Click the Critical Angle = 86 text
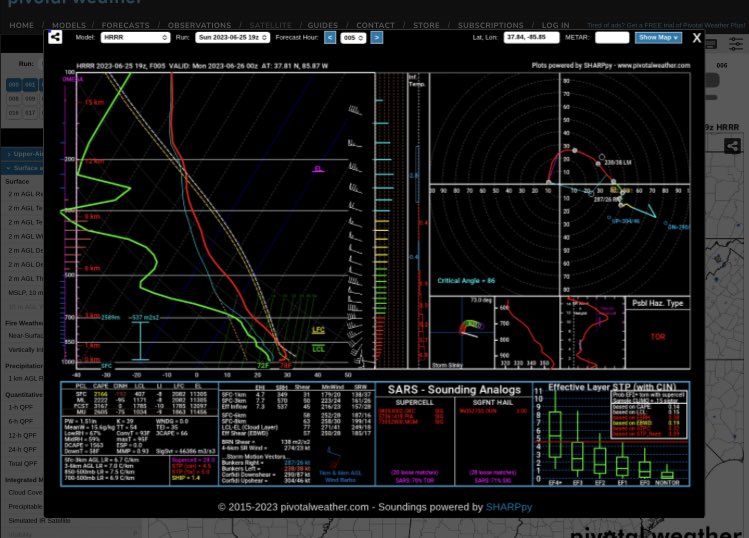 click(466, 280)
